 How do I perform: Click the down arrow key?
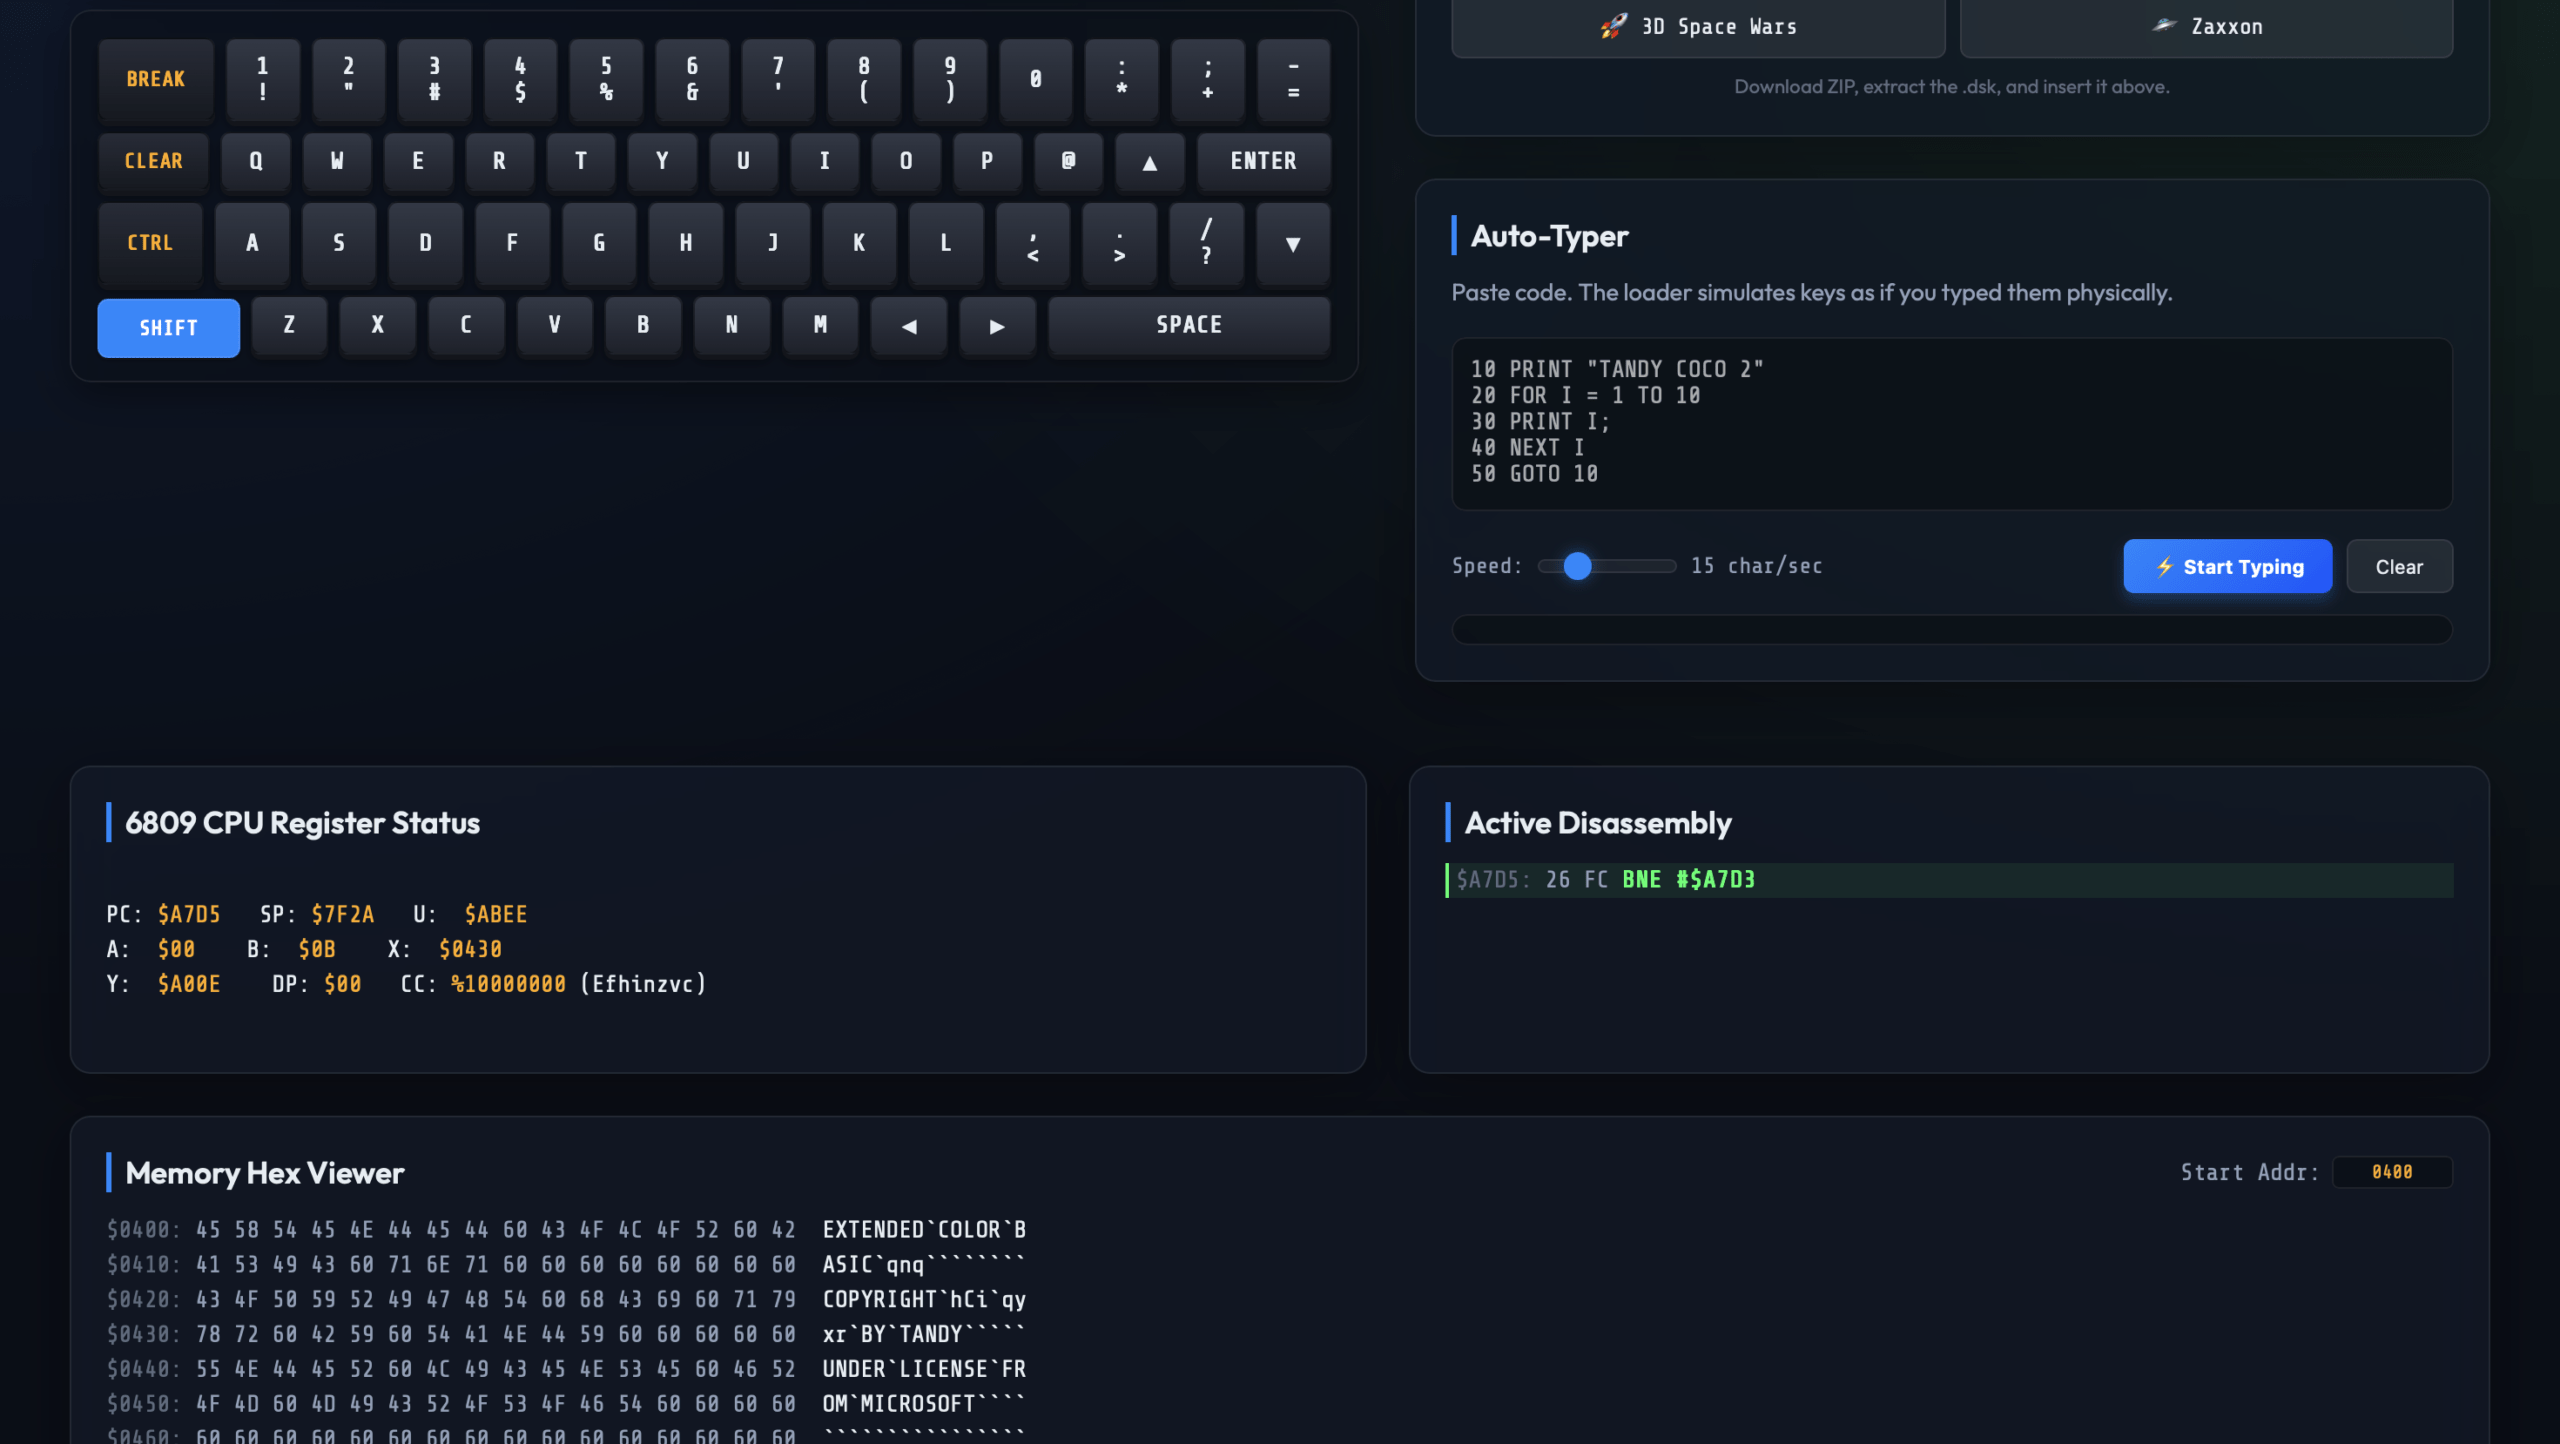pos(1293,243)
